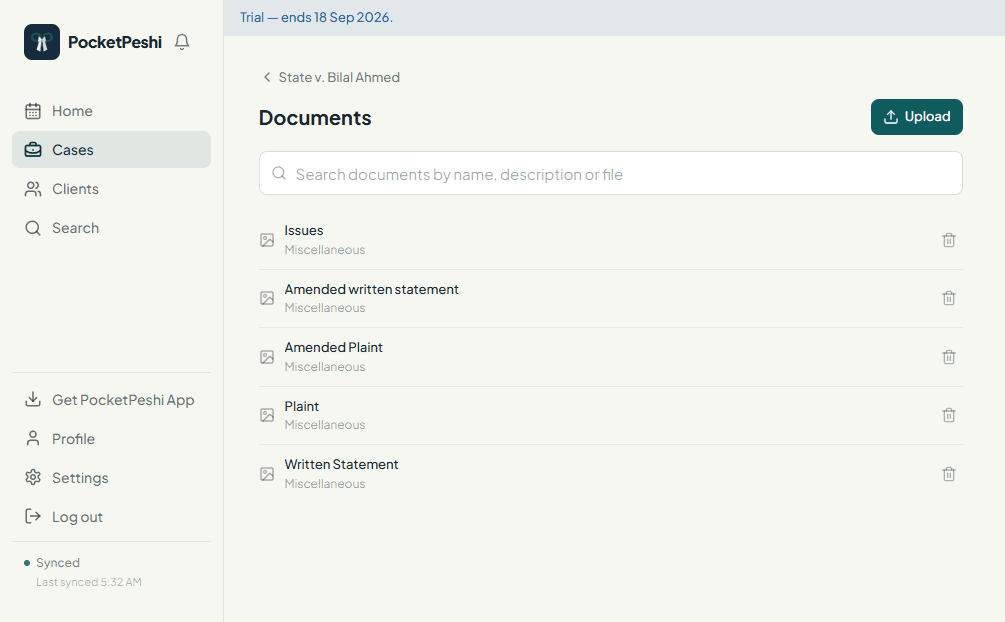This screenshot has width=1005, height=622.
Task: Click the Profile person icon
Action: point(33,439)
